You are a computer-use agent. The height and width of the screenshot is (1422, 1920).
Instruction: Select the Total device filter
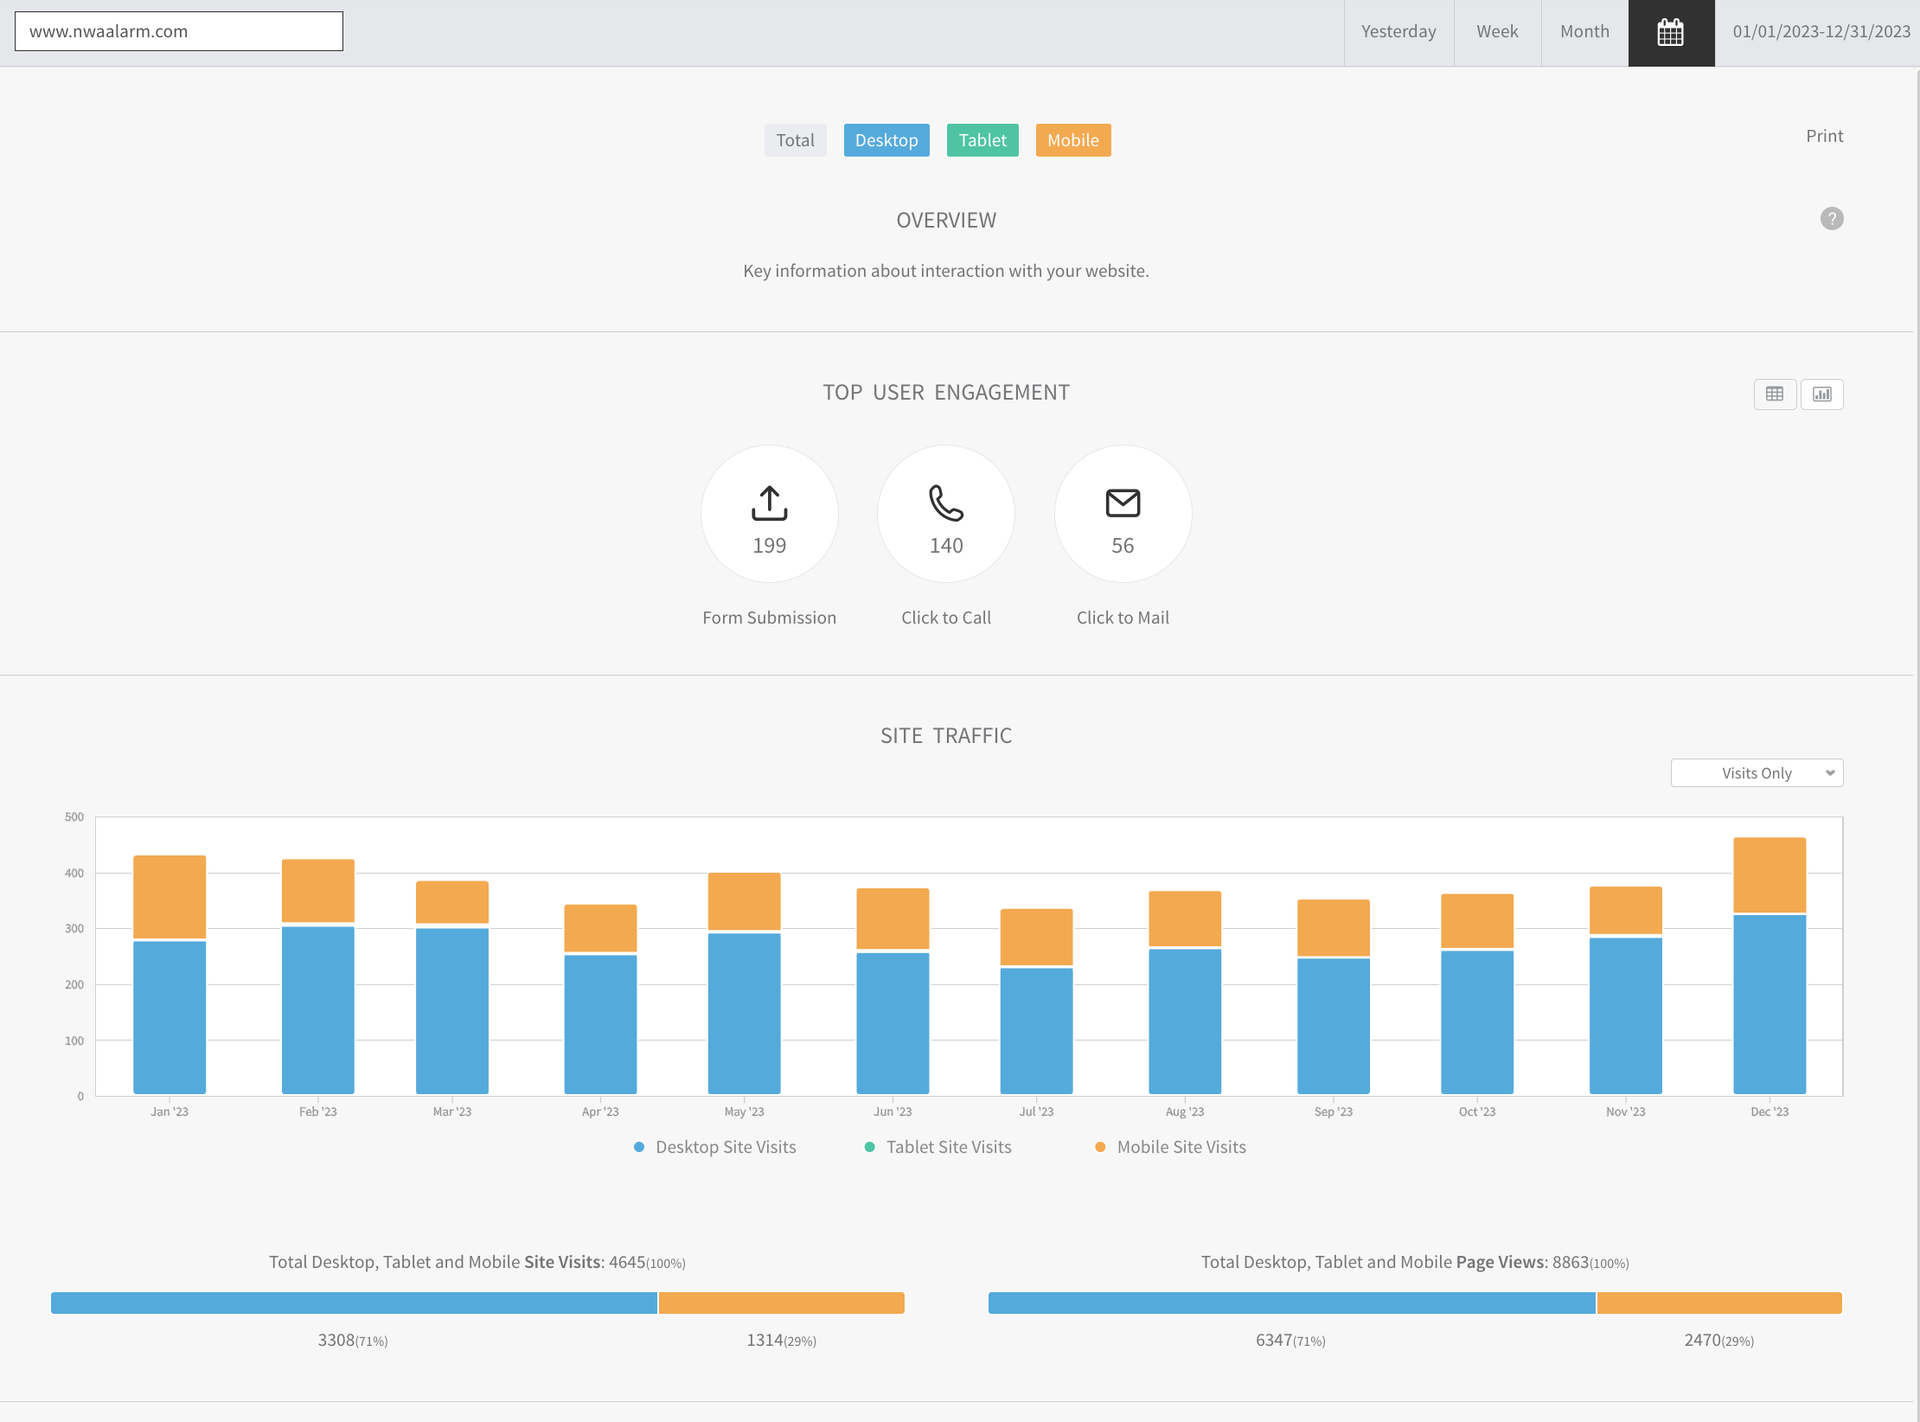click(795, 140)
